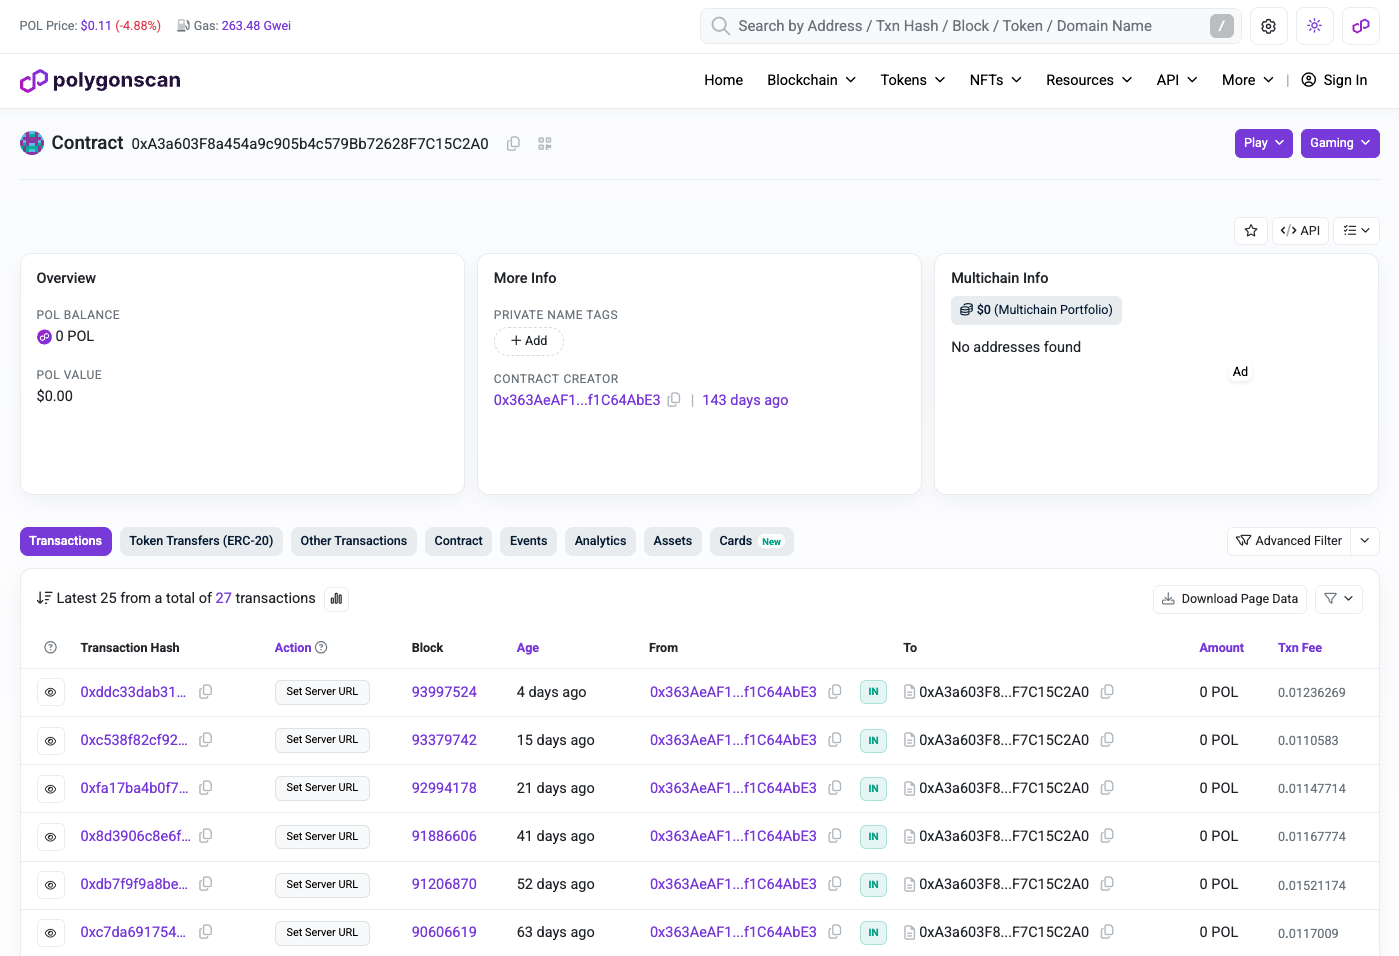Show QR code for contract address
This screenshot has width=1399, height=956.
[545, 144]
